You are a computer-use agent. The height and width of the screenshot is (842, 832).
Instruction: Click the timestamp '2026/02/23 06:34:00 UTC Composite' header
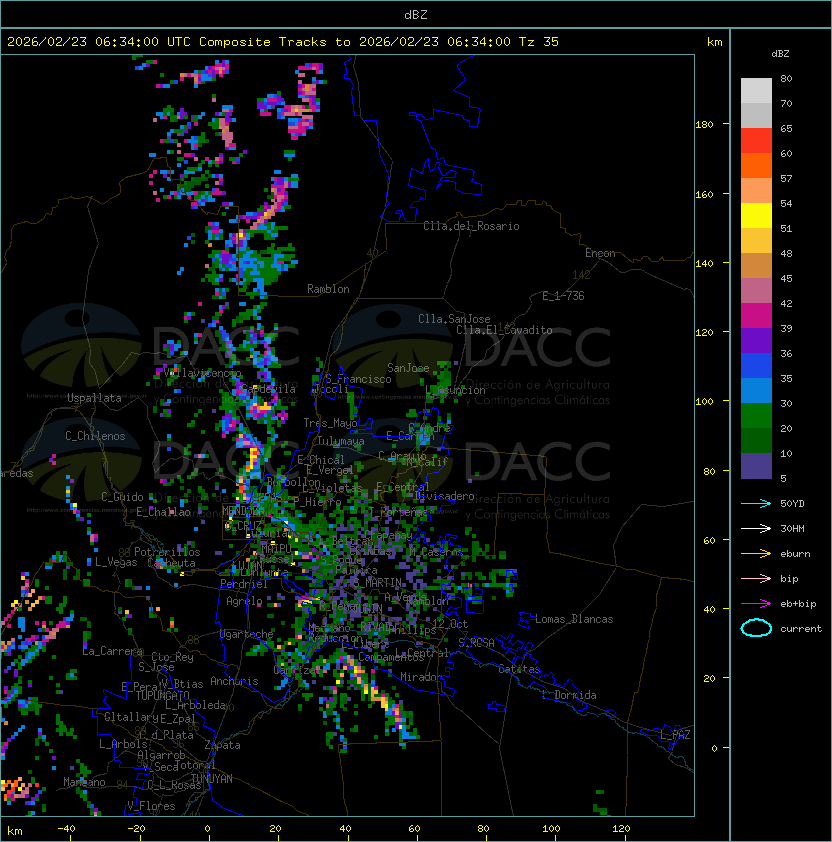[140, 42]
